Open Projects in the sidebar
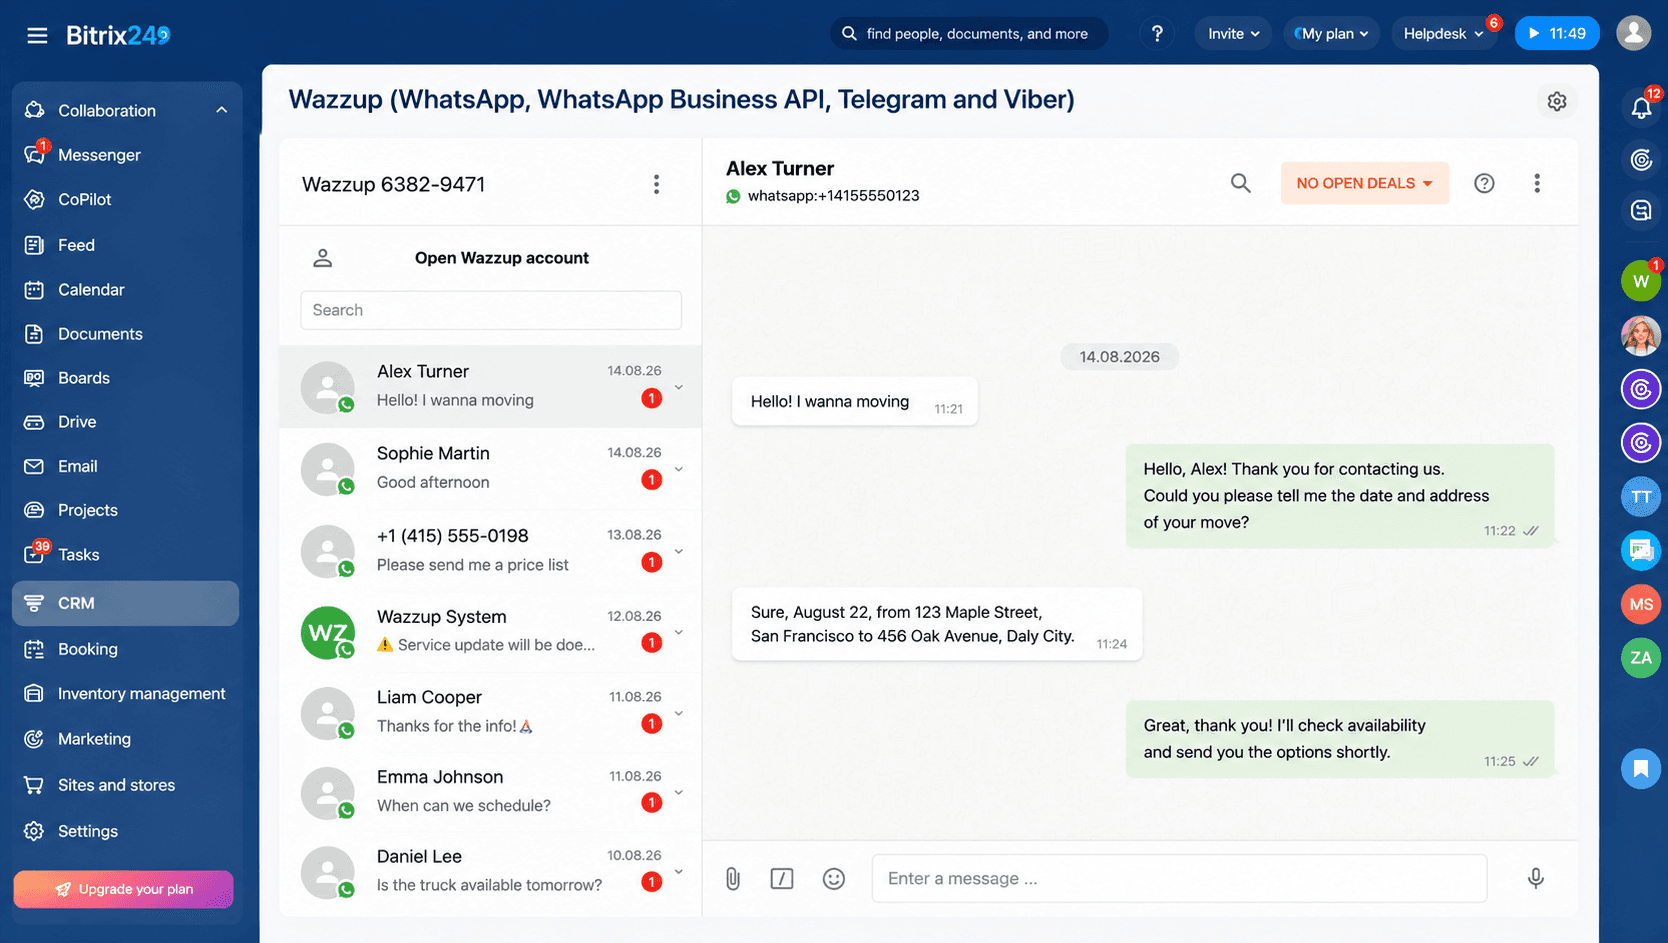Screen dimensions: 1668x943 pyautogui.click(x=126, y=510)
